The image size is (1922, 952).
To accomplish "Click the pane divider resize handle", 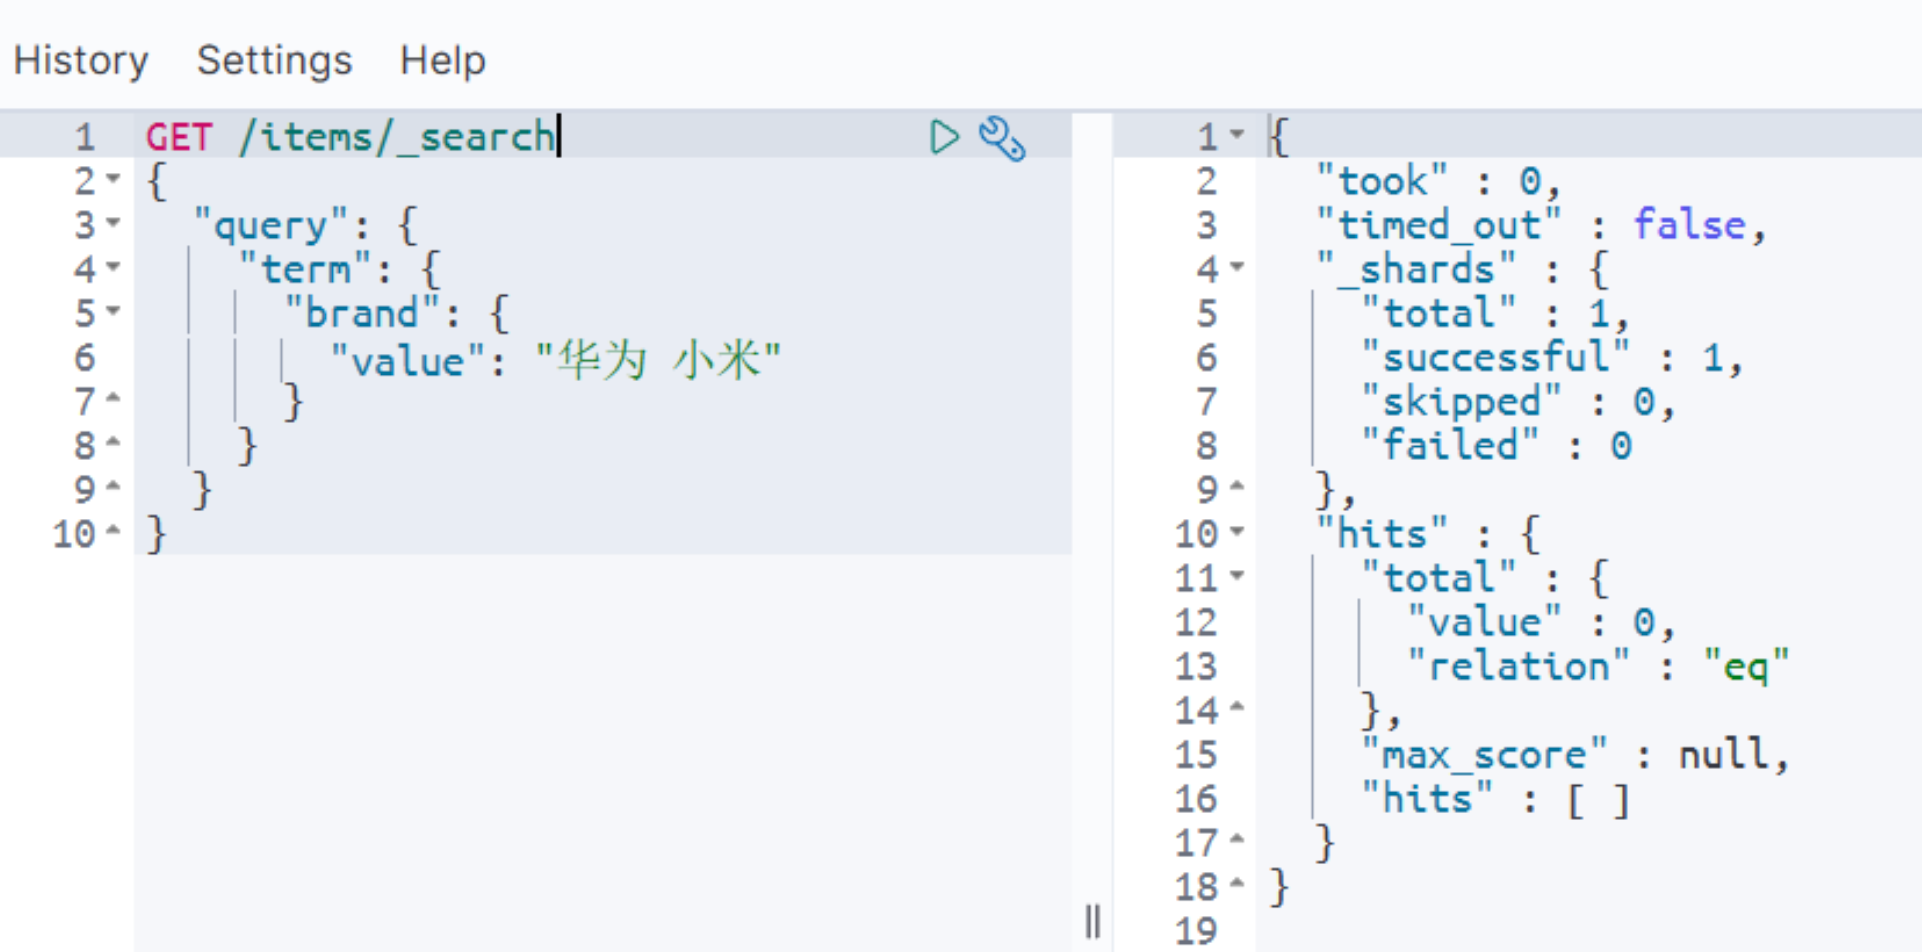I will point(1092,921).
